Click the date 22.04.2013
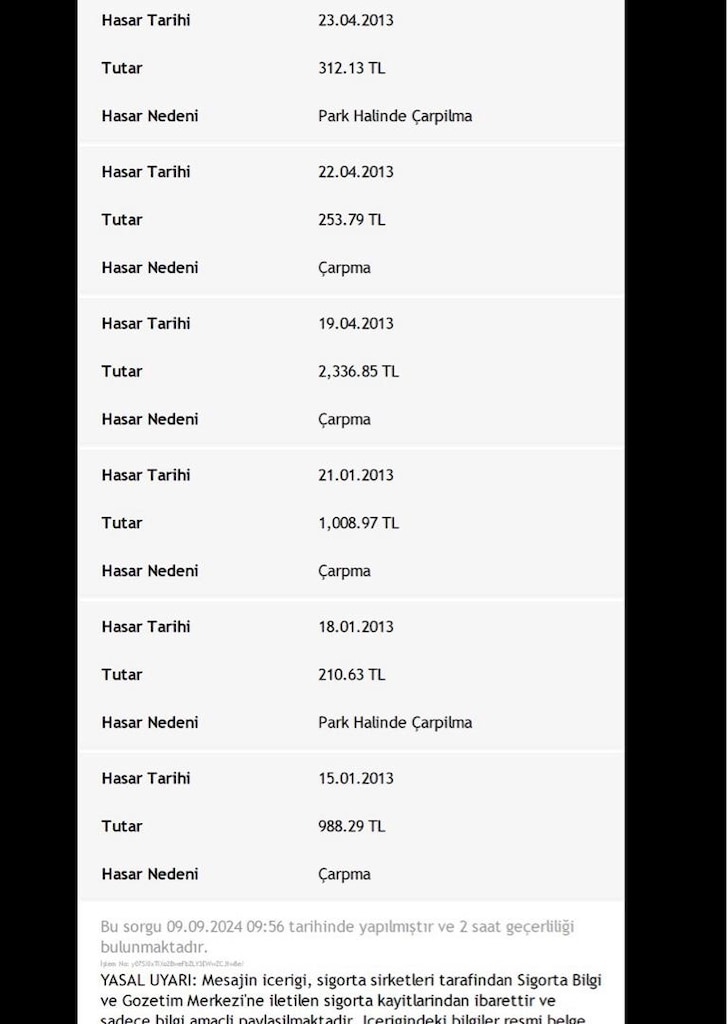The width and height of the screenshot is (727, 1024). click(x=355, y=172)
